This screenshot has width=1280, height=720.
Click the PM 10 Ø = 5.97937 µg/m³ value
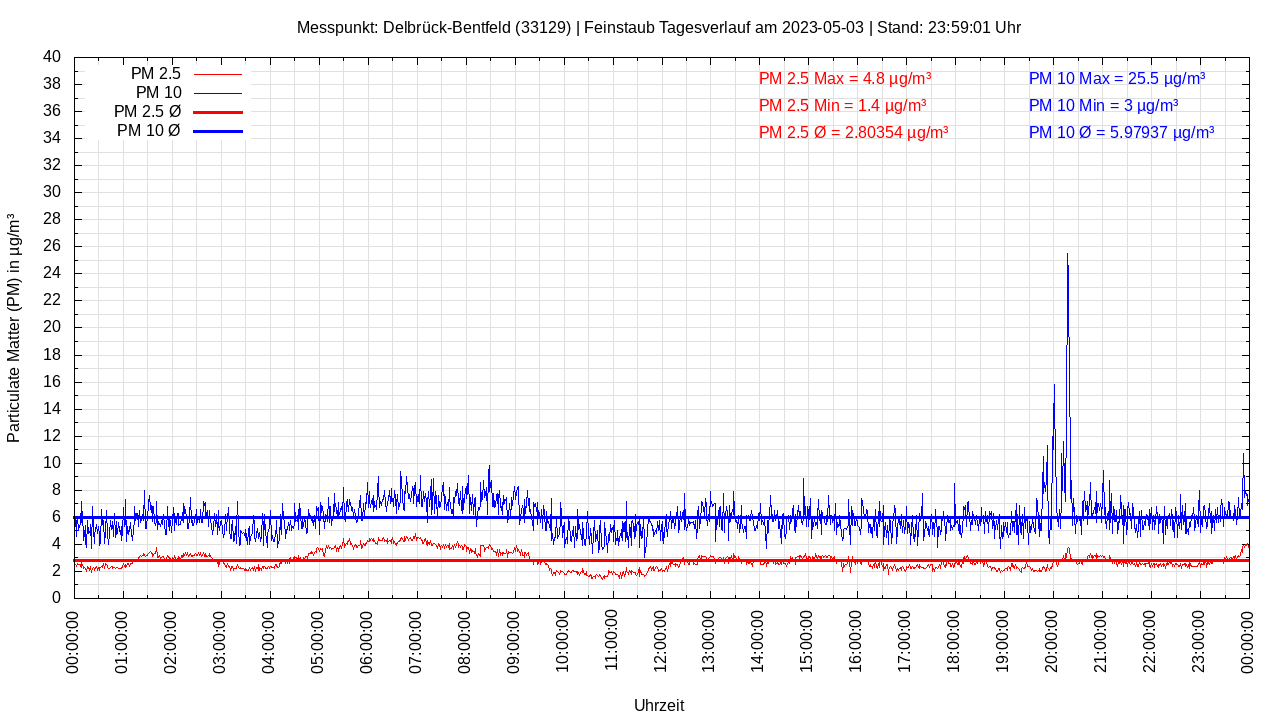click(x=1121, y=132)
